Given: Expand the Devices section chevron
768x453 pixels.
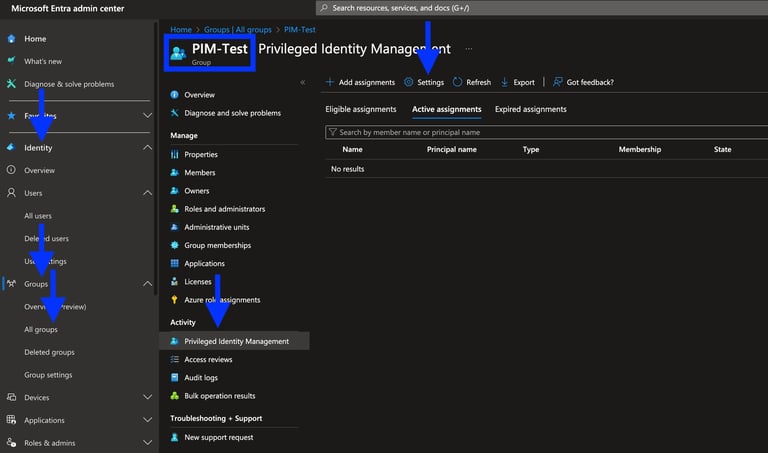Looking at the screenshot, I should (147, 397).
